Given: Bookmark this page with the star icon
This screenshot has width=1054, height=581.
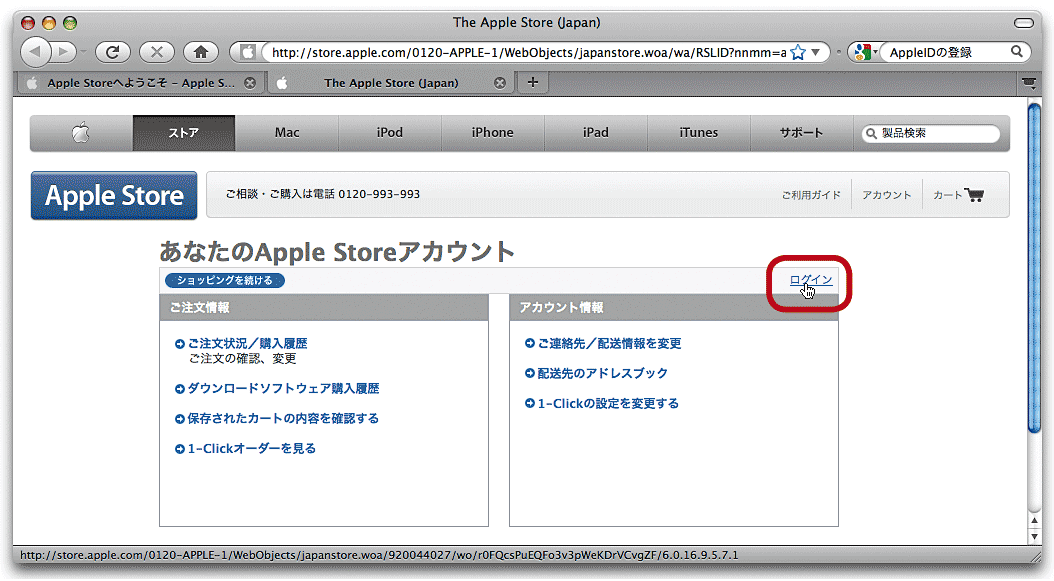Looking at the screenshot, I should (798, 52).
